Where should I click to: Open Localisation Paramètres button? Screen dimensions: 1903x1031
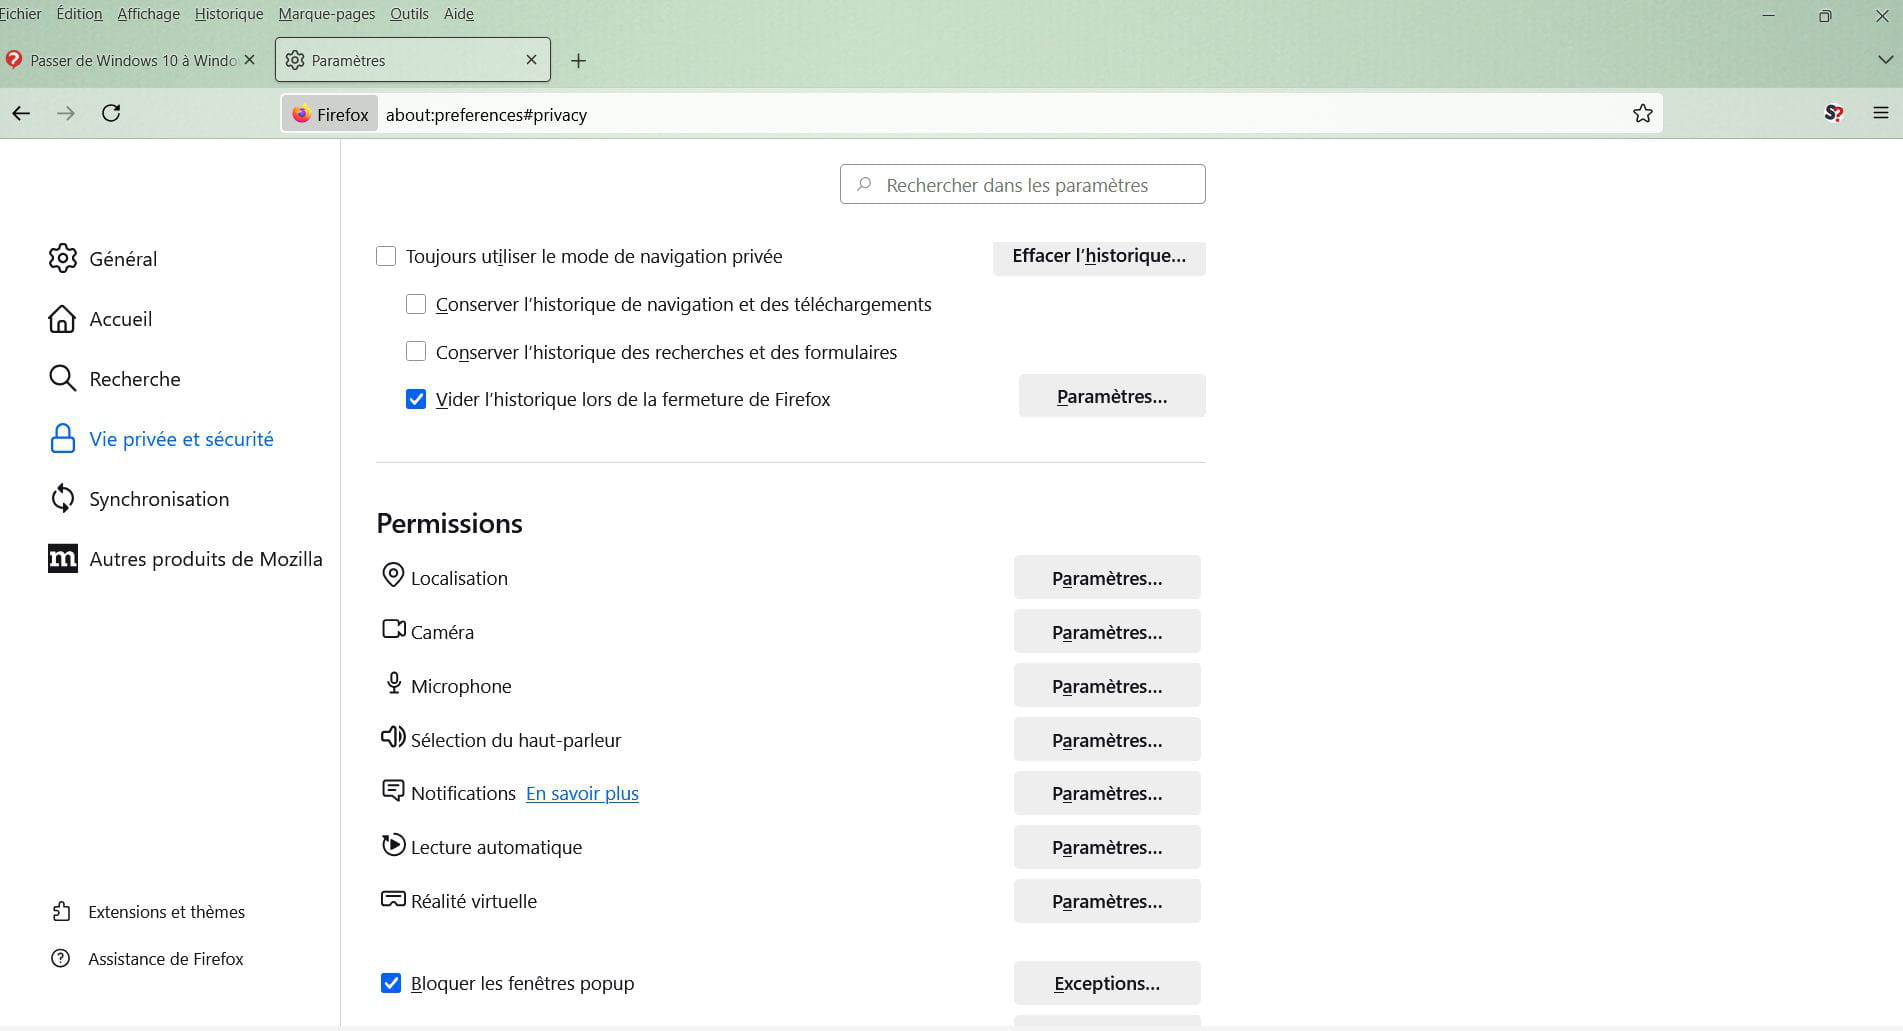click(x=1107, y=578)
